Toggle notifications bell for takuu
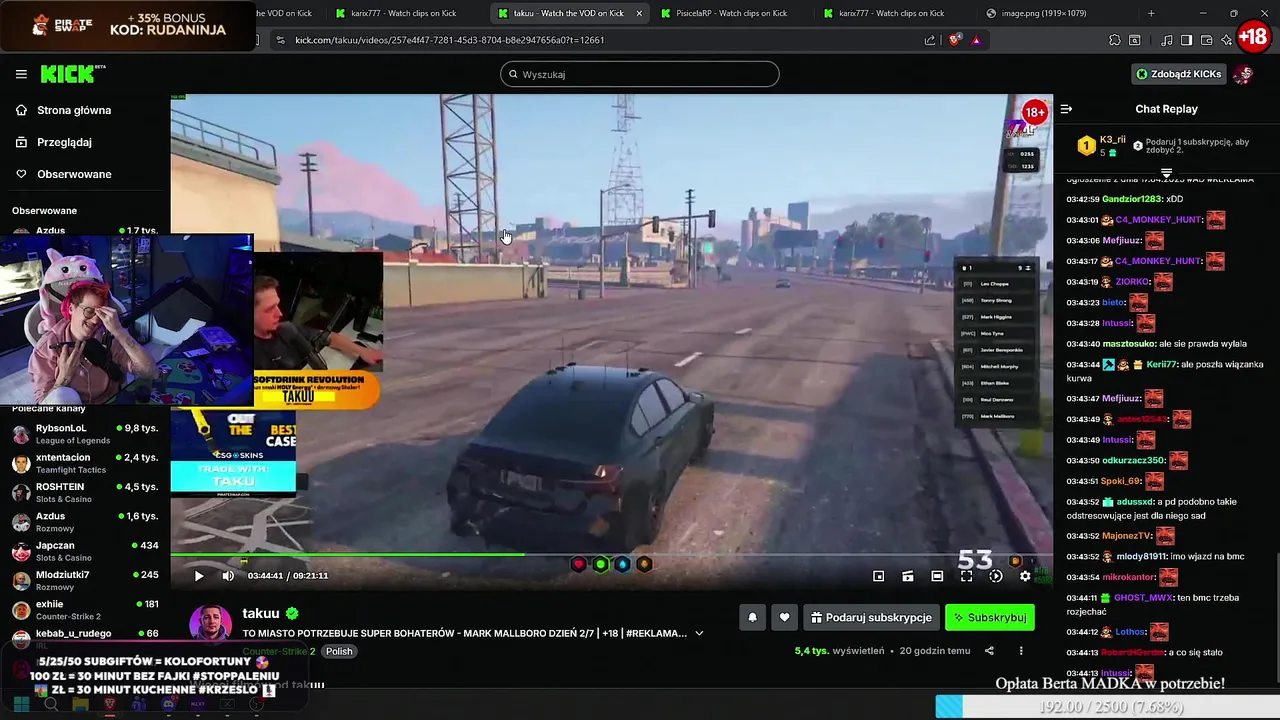 pos(753,618)
